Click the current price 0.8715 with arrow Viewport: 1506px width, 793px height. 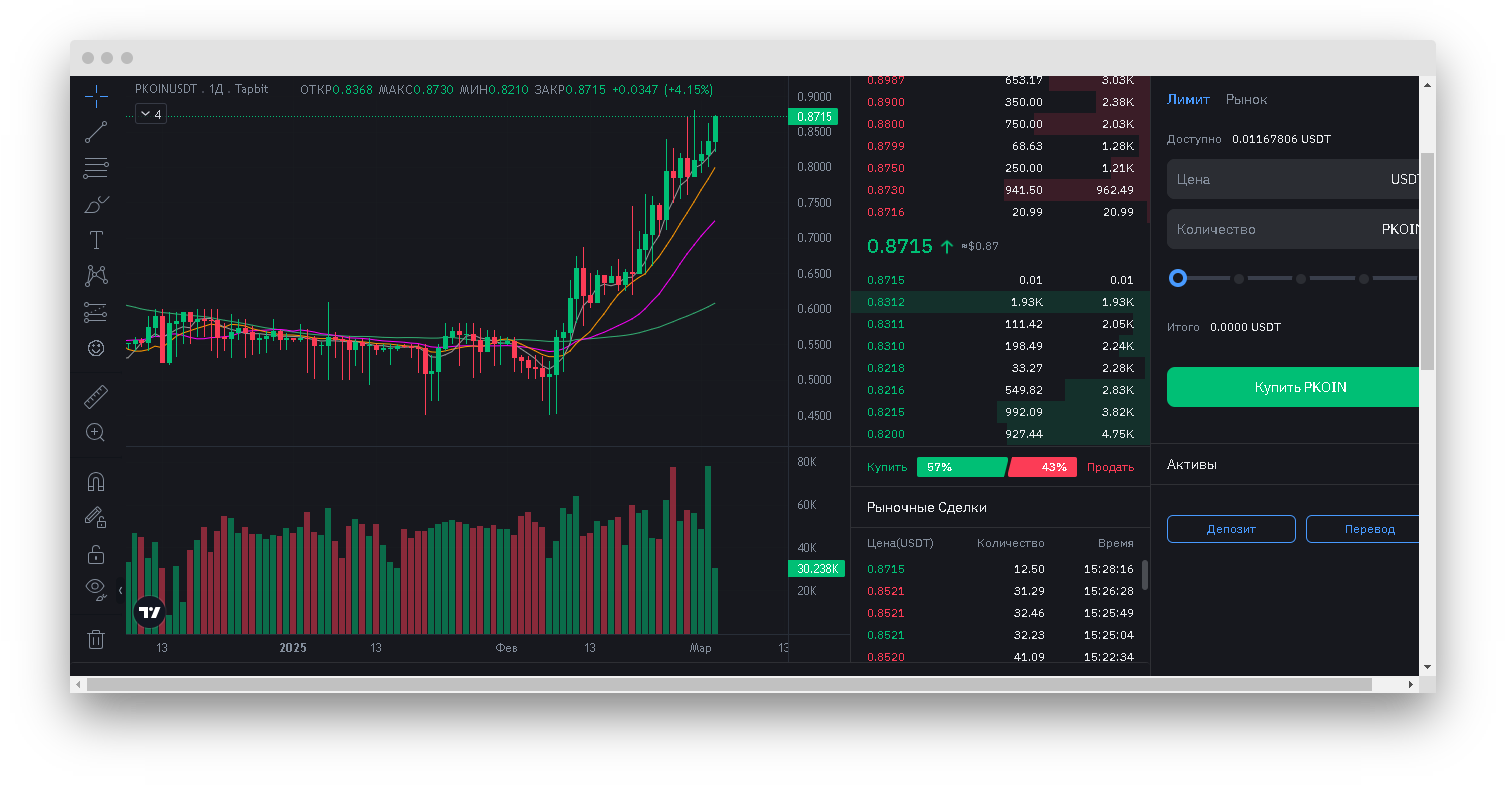[910, 246]
